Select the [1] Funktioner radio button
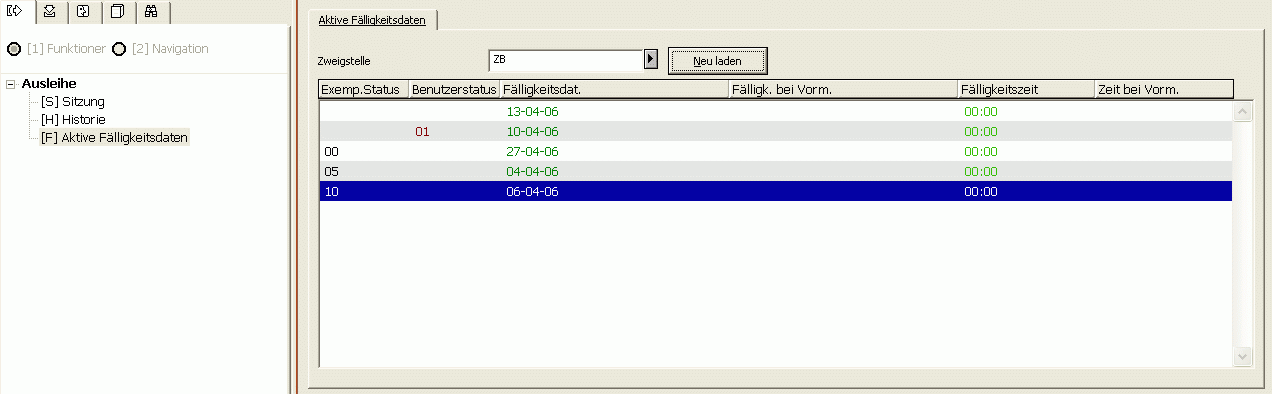 15,49
